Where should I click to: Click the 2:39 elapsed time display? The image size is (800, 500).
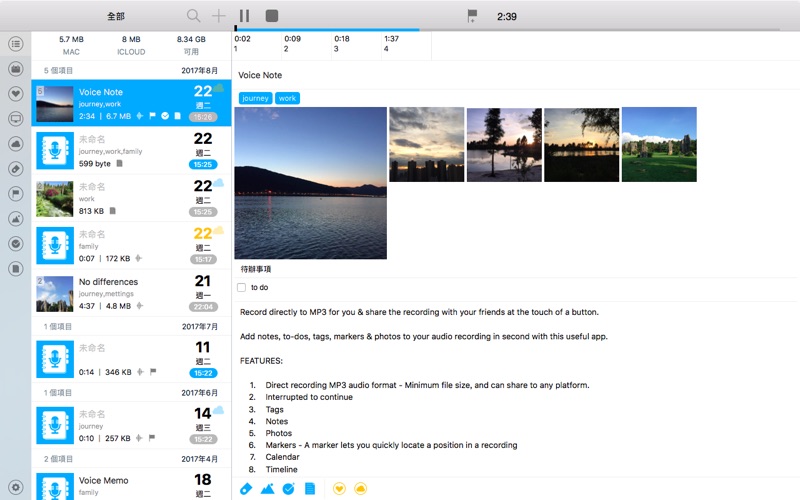[507, 16]
